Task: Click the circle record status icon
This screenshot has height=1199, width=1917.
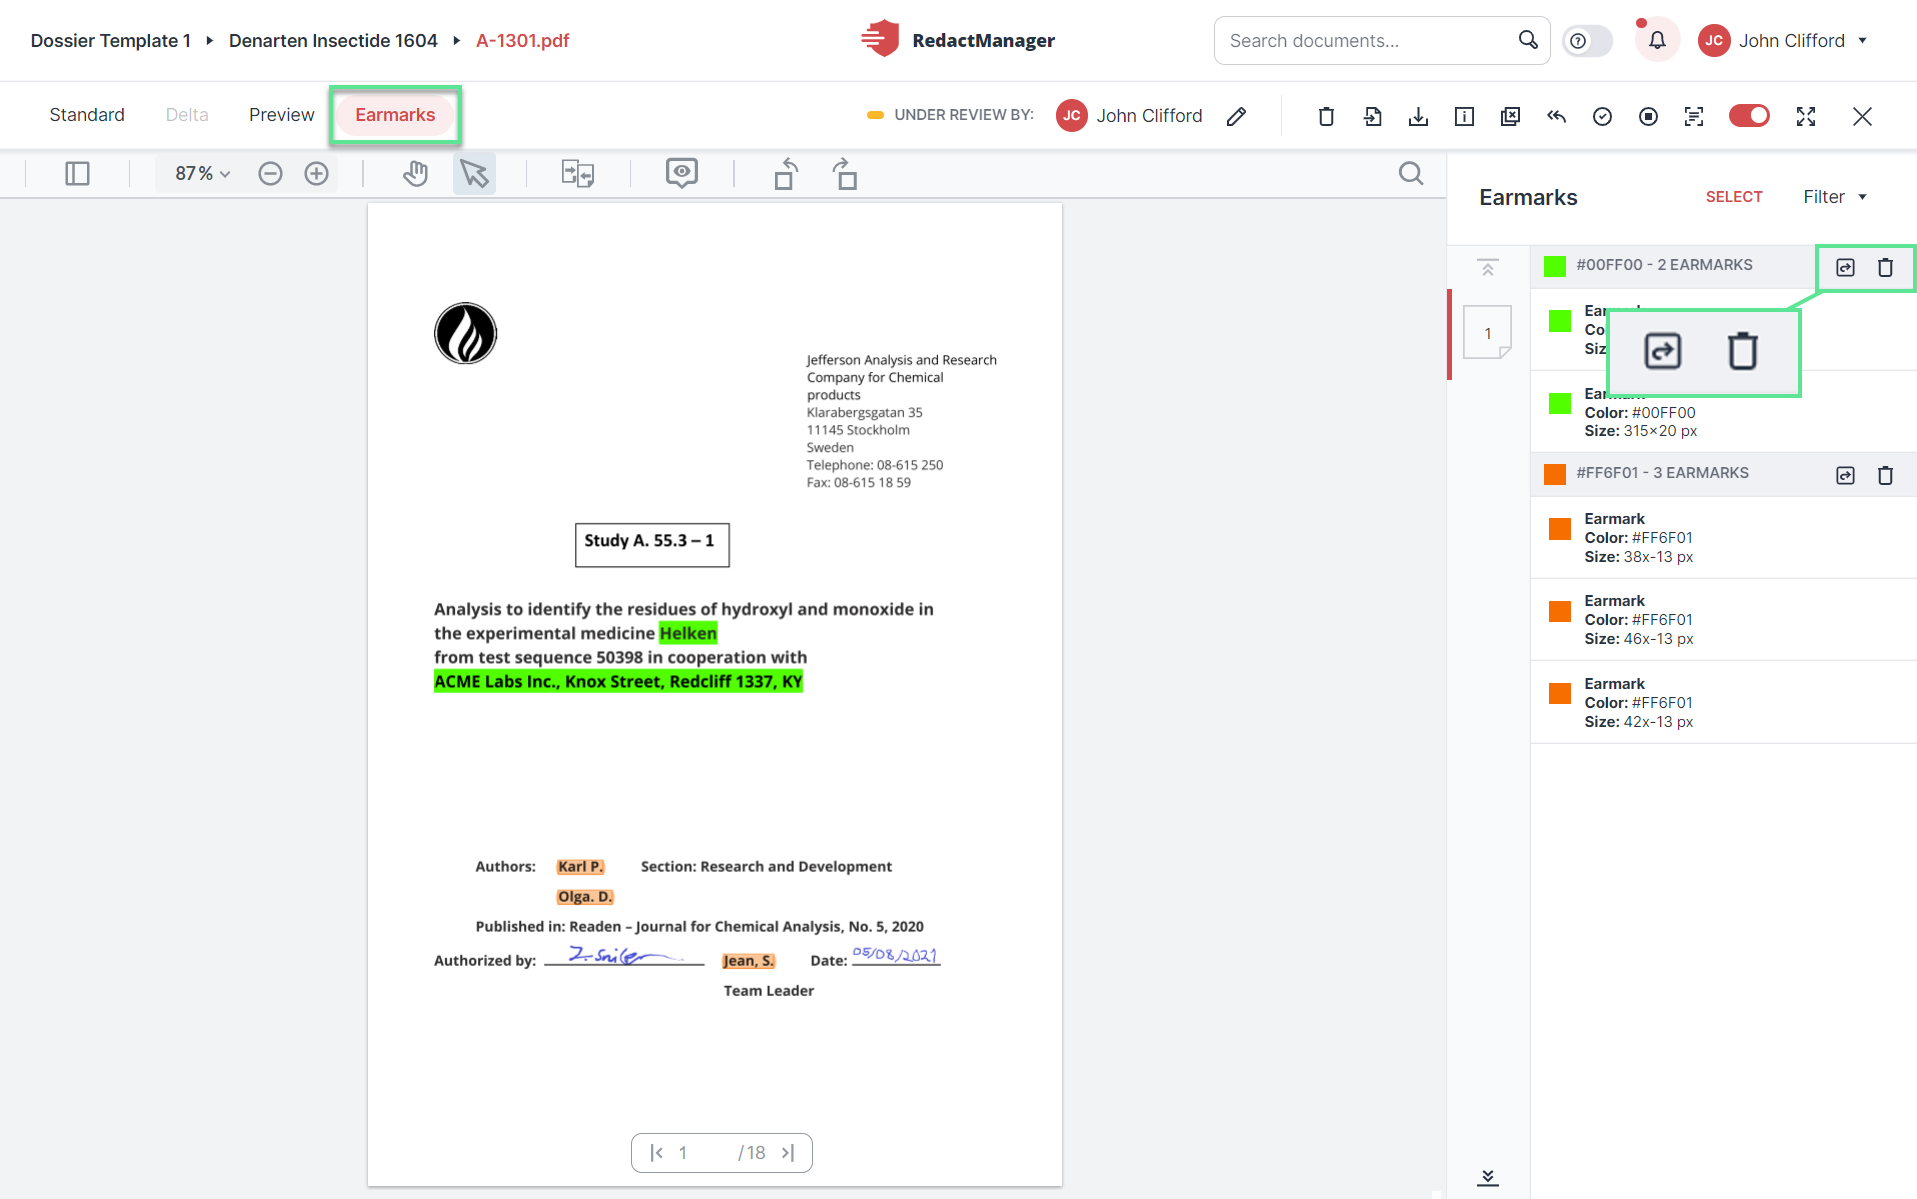Action: coord(1648,116)
